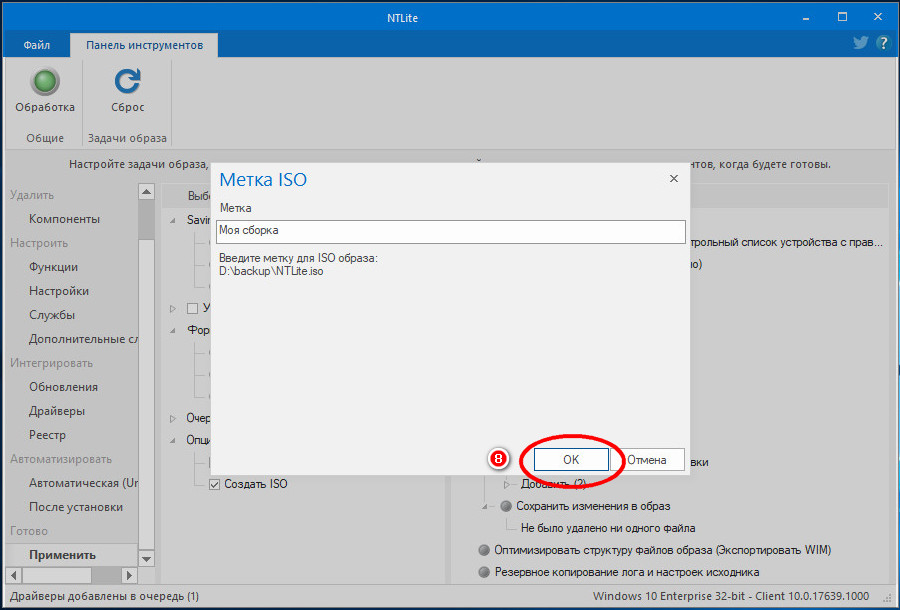
Task: Click the sidebar horizontal scrollbar thumb
Action: pyautogui.click(x=57, y=574)
